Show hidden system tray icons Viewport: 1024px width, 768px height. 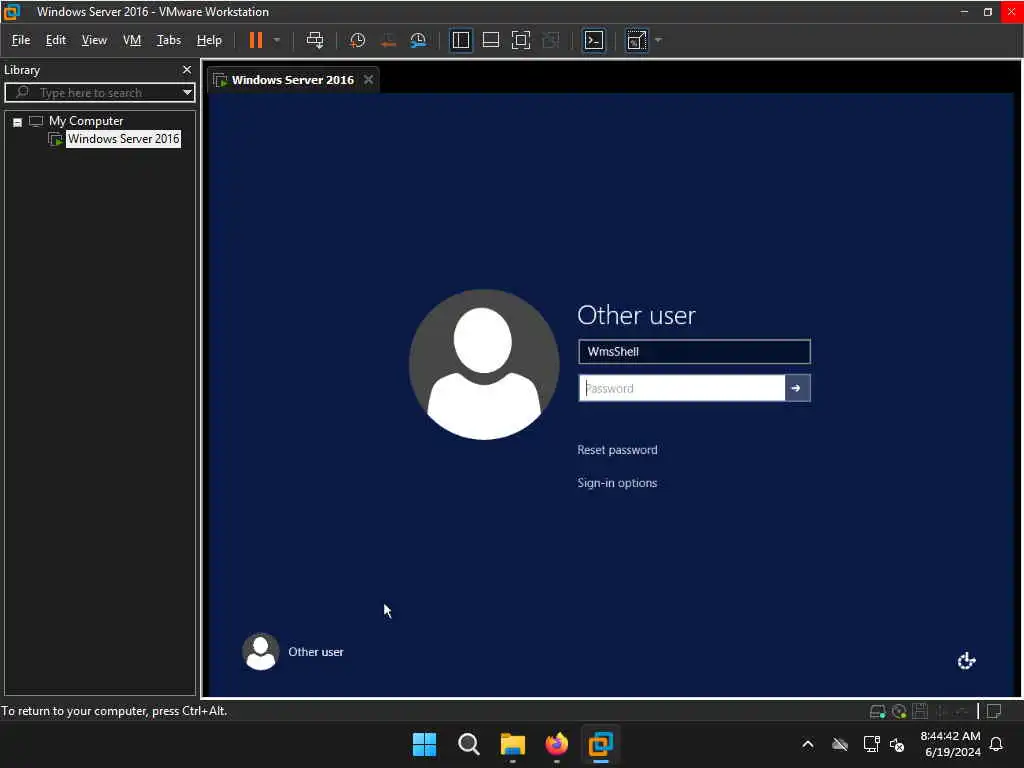click(808, 744)
